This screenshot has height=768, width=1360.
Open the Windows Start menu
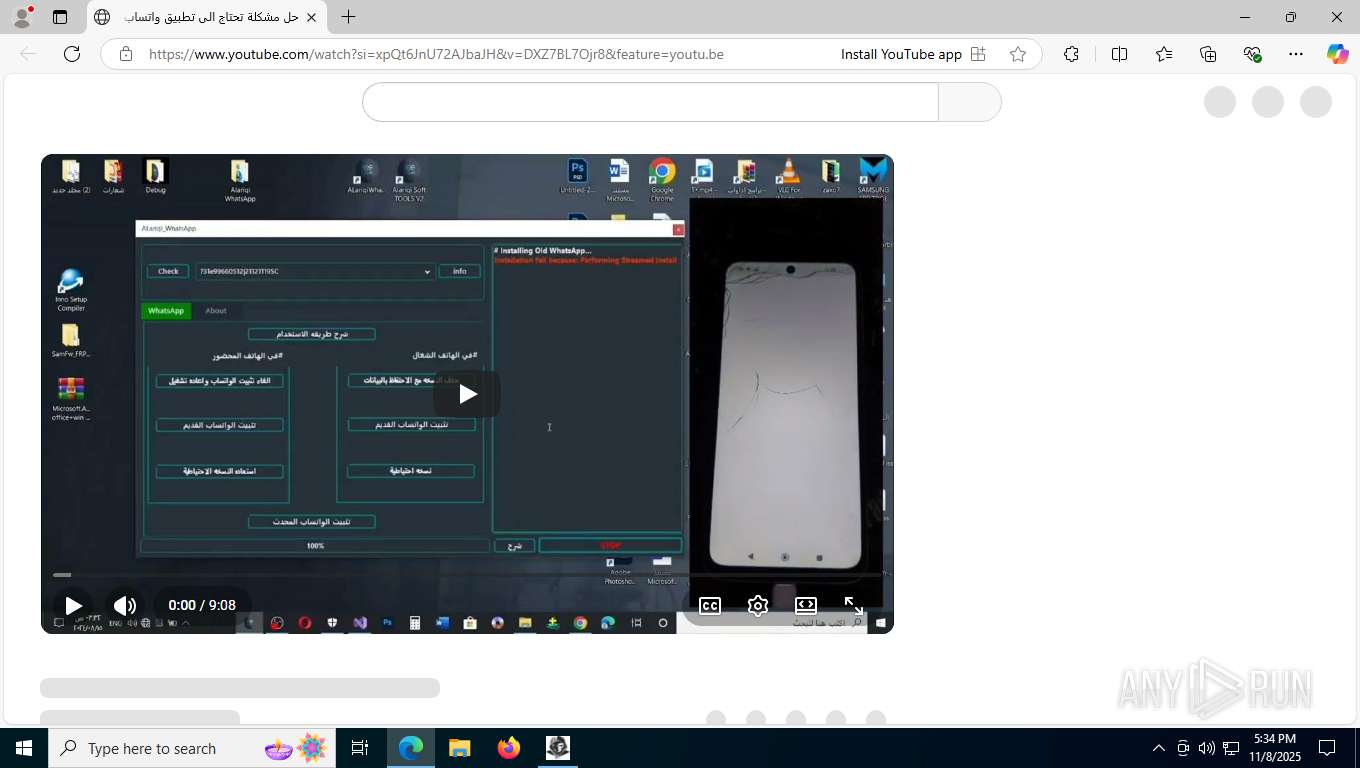24,748
